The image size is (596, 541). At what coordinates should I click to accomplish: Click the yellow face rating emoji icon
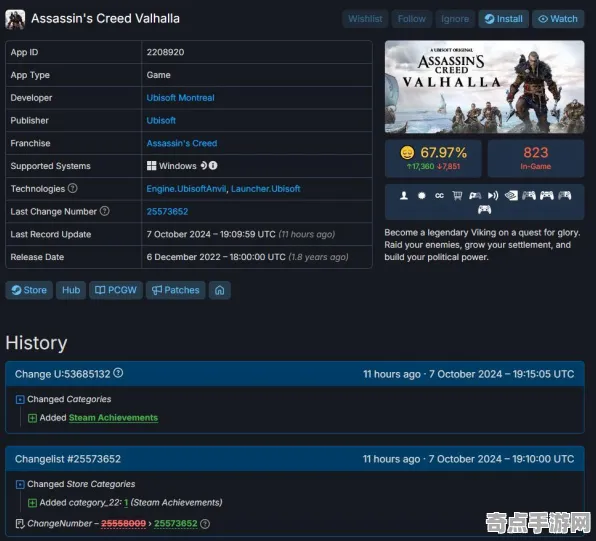pos(407,153)
